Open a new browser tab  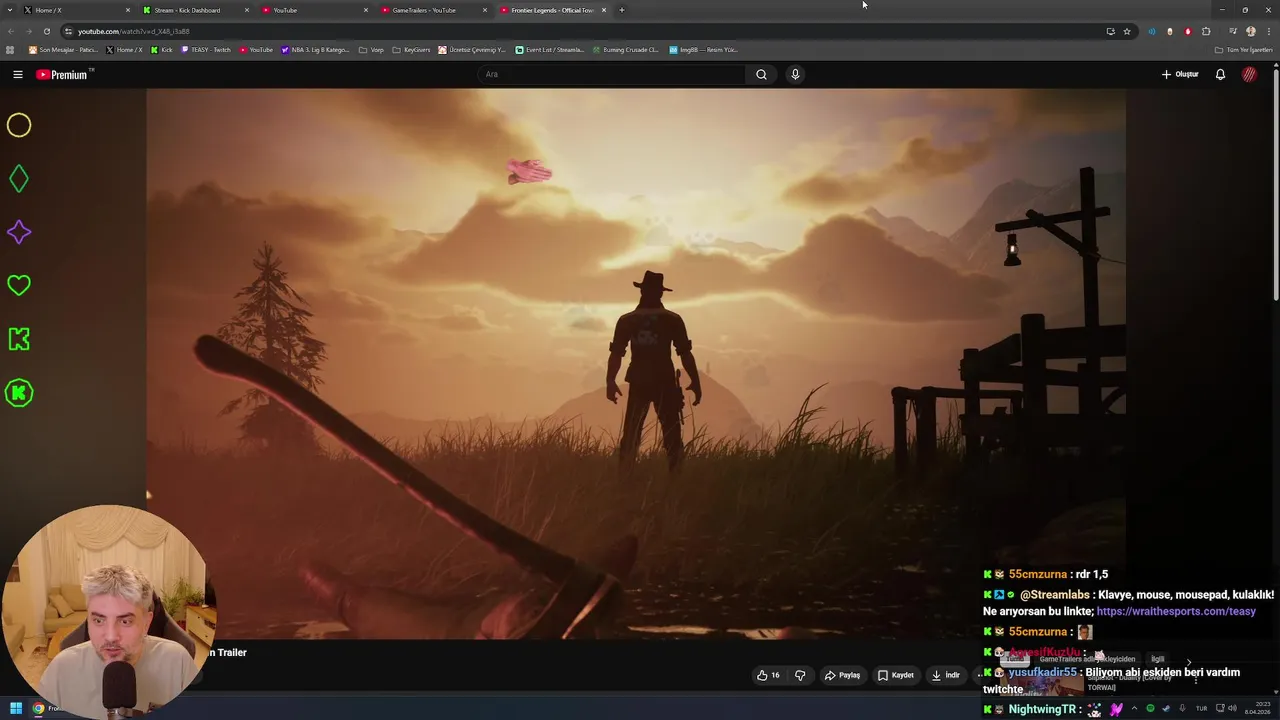tap(621, 10)
